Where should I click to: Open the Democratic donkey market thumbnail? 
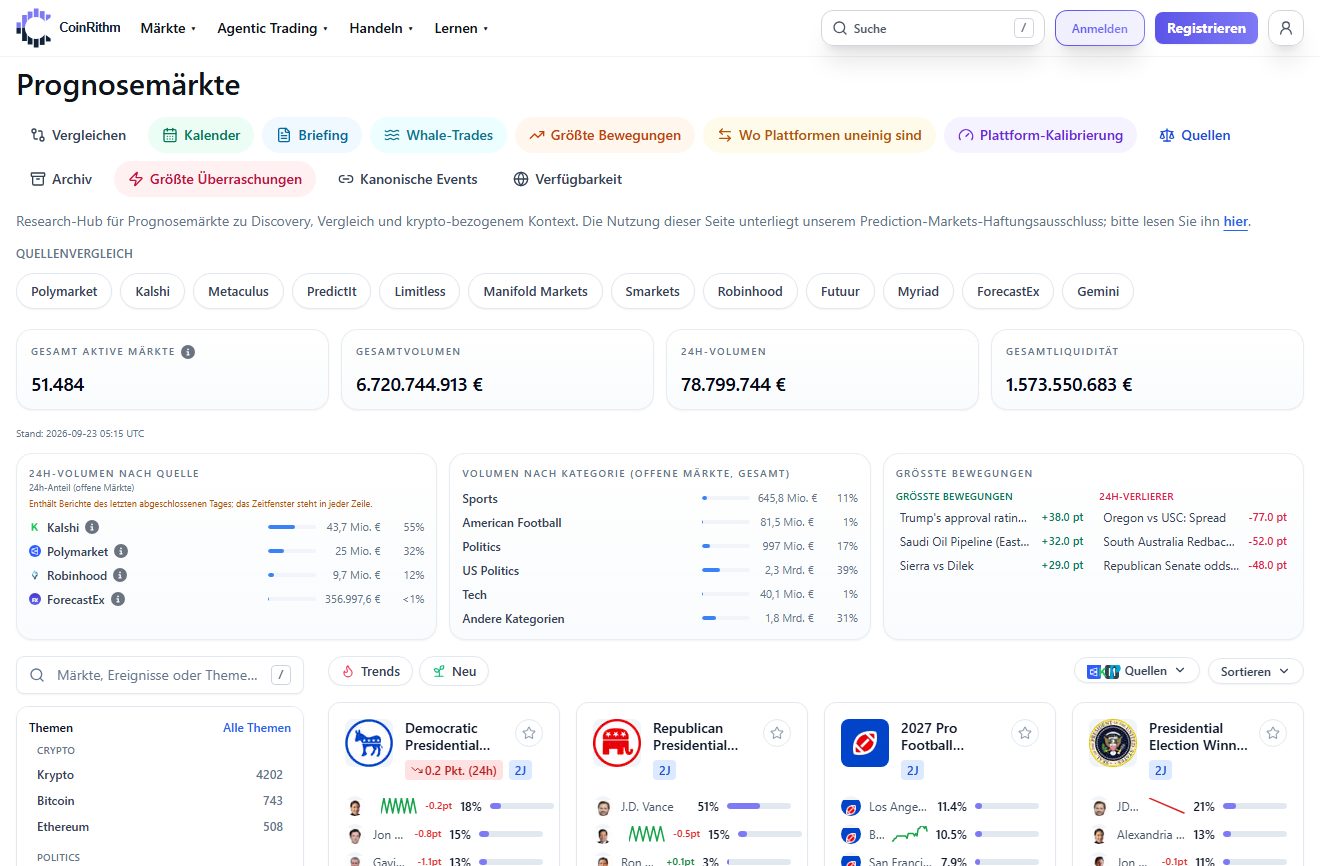(x=369, y=743)
